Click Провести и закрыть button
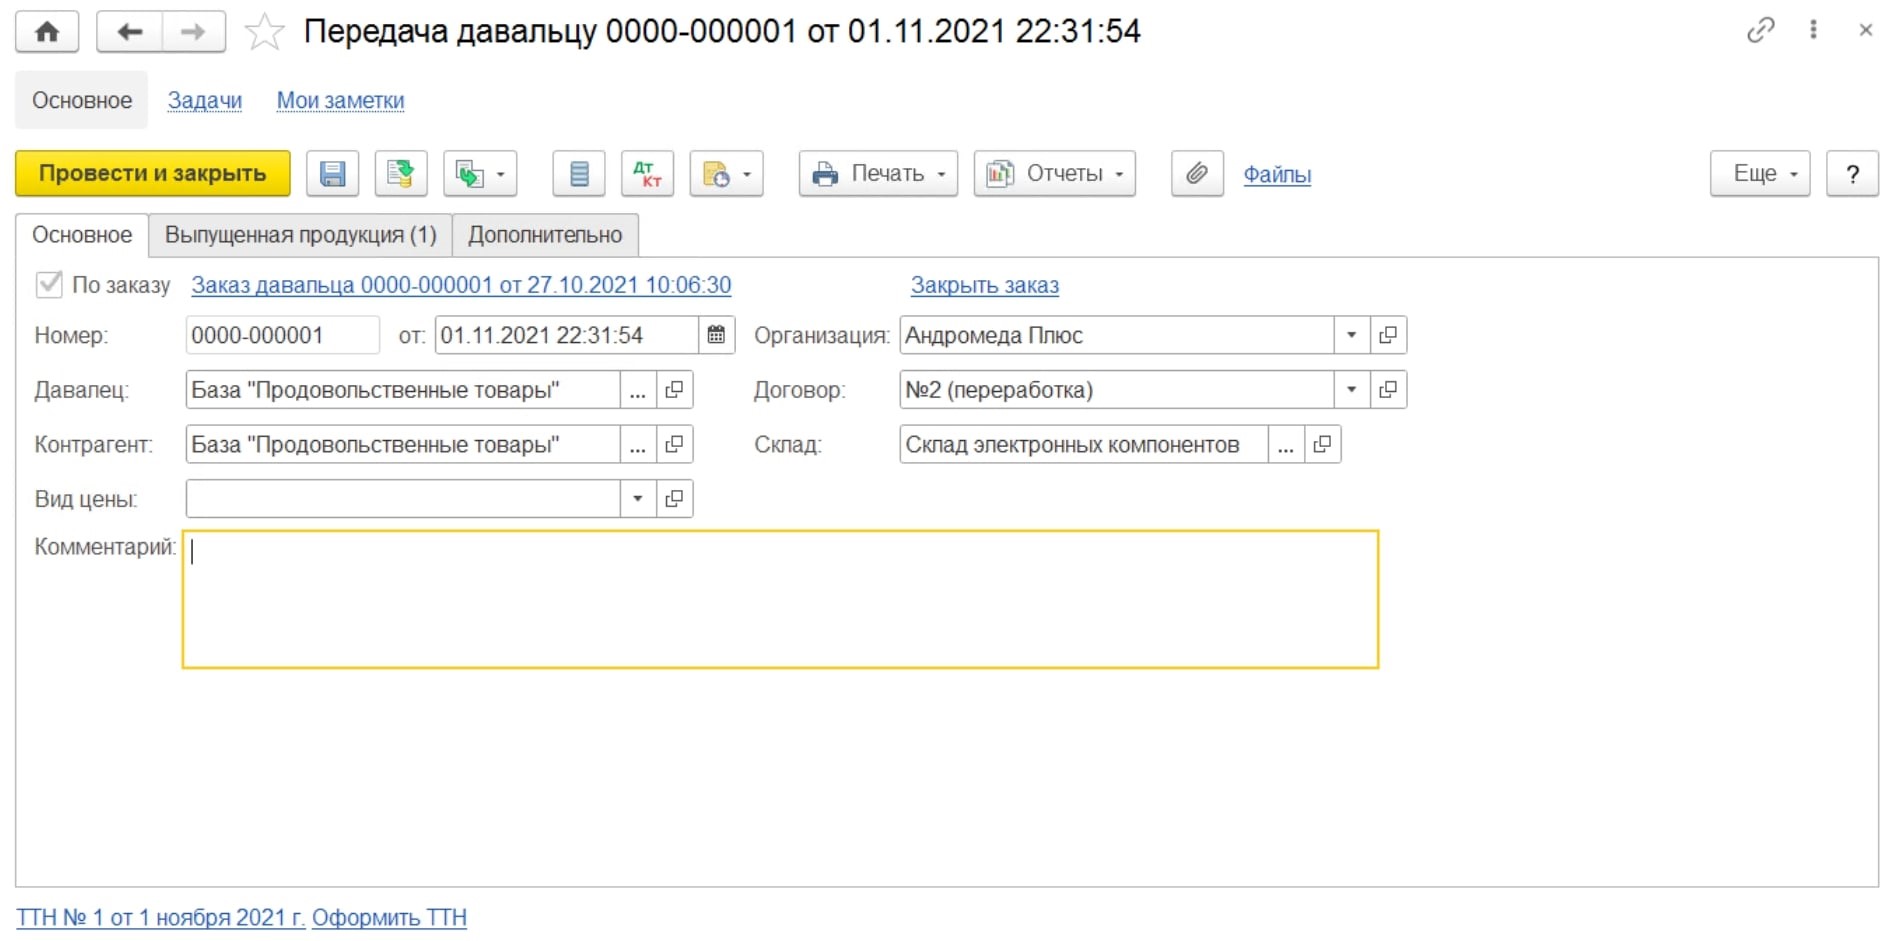Image resolution: width=1899 pixels, height=941 pixels. 153,174
